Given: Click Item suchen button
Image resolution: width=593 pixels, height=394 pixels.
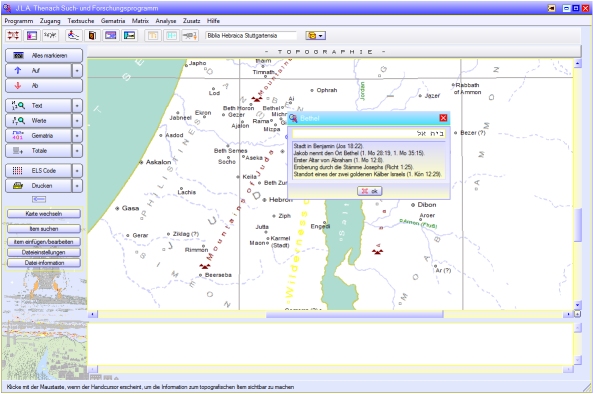Looking at the screenshot, I should [44, 229].
